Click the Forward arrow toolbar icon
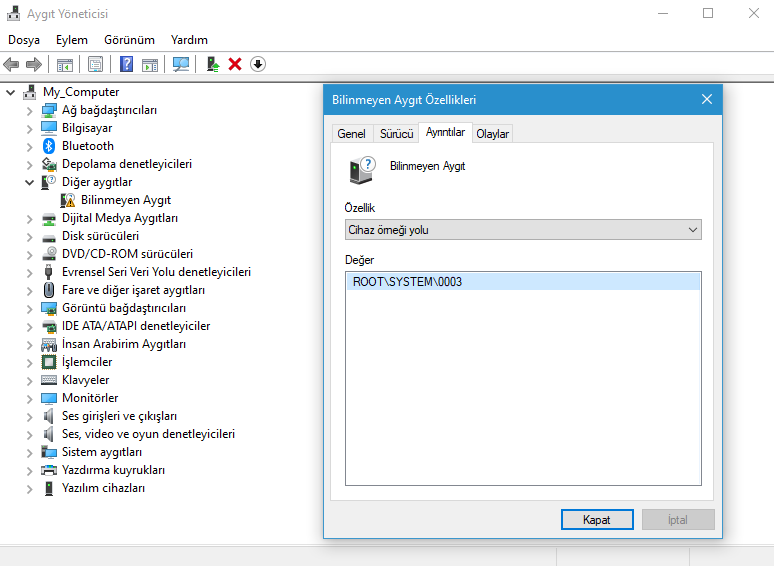This screenshot has height=566, width=774. 34,64
